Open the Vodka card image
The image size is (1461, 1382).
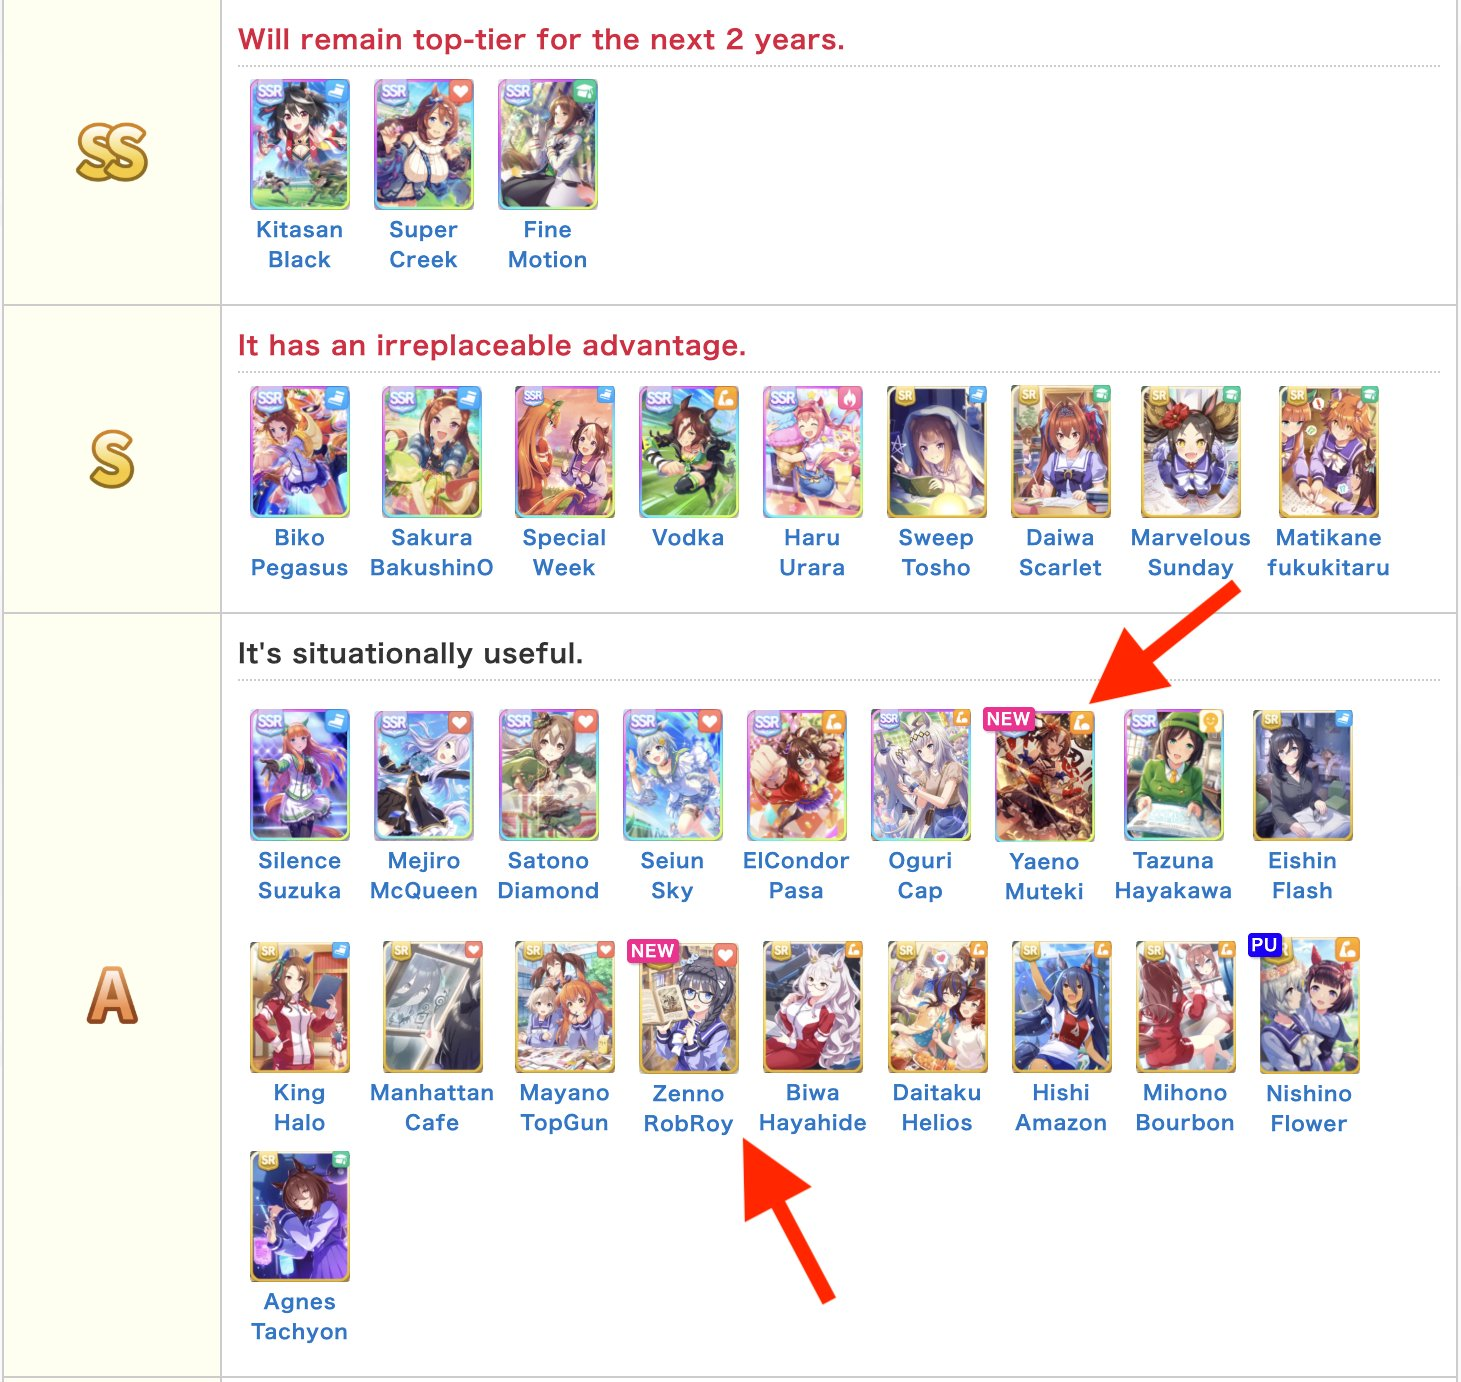(x=688, y=452)
